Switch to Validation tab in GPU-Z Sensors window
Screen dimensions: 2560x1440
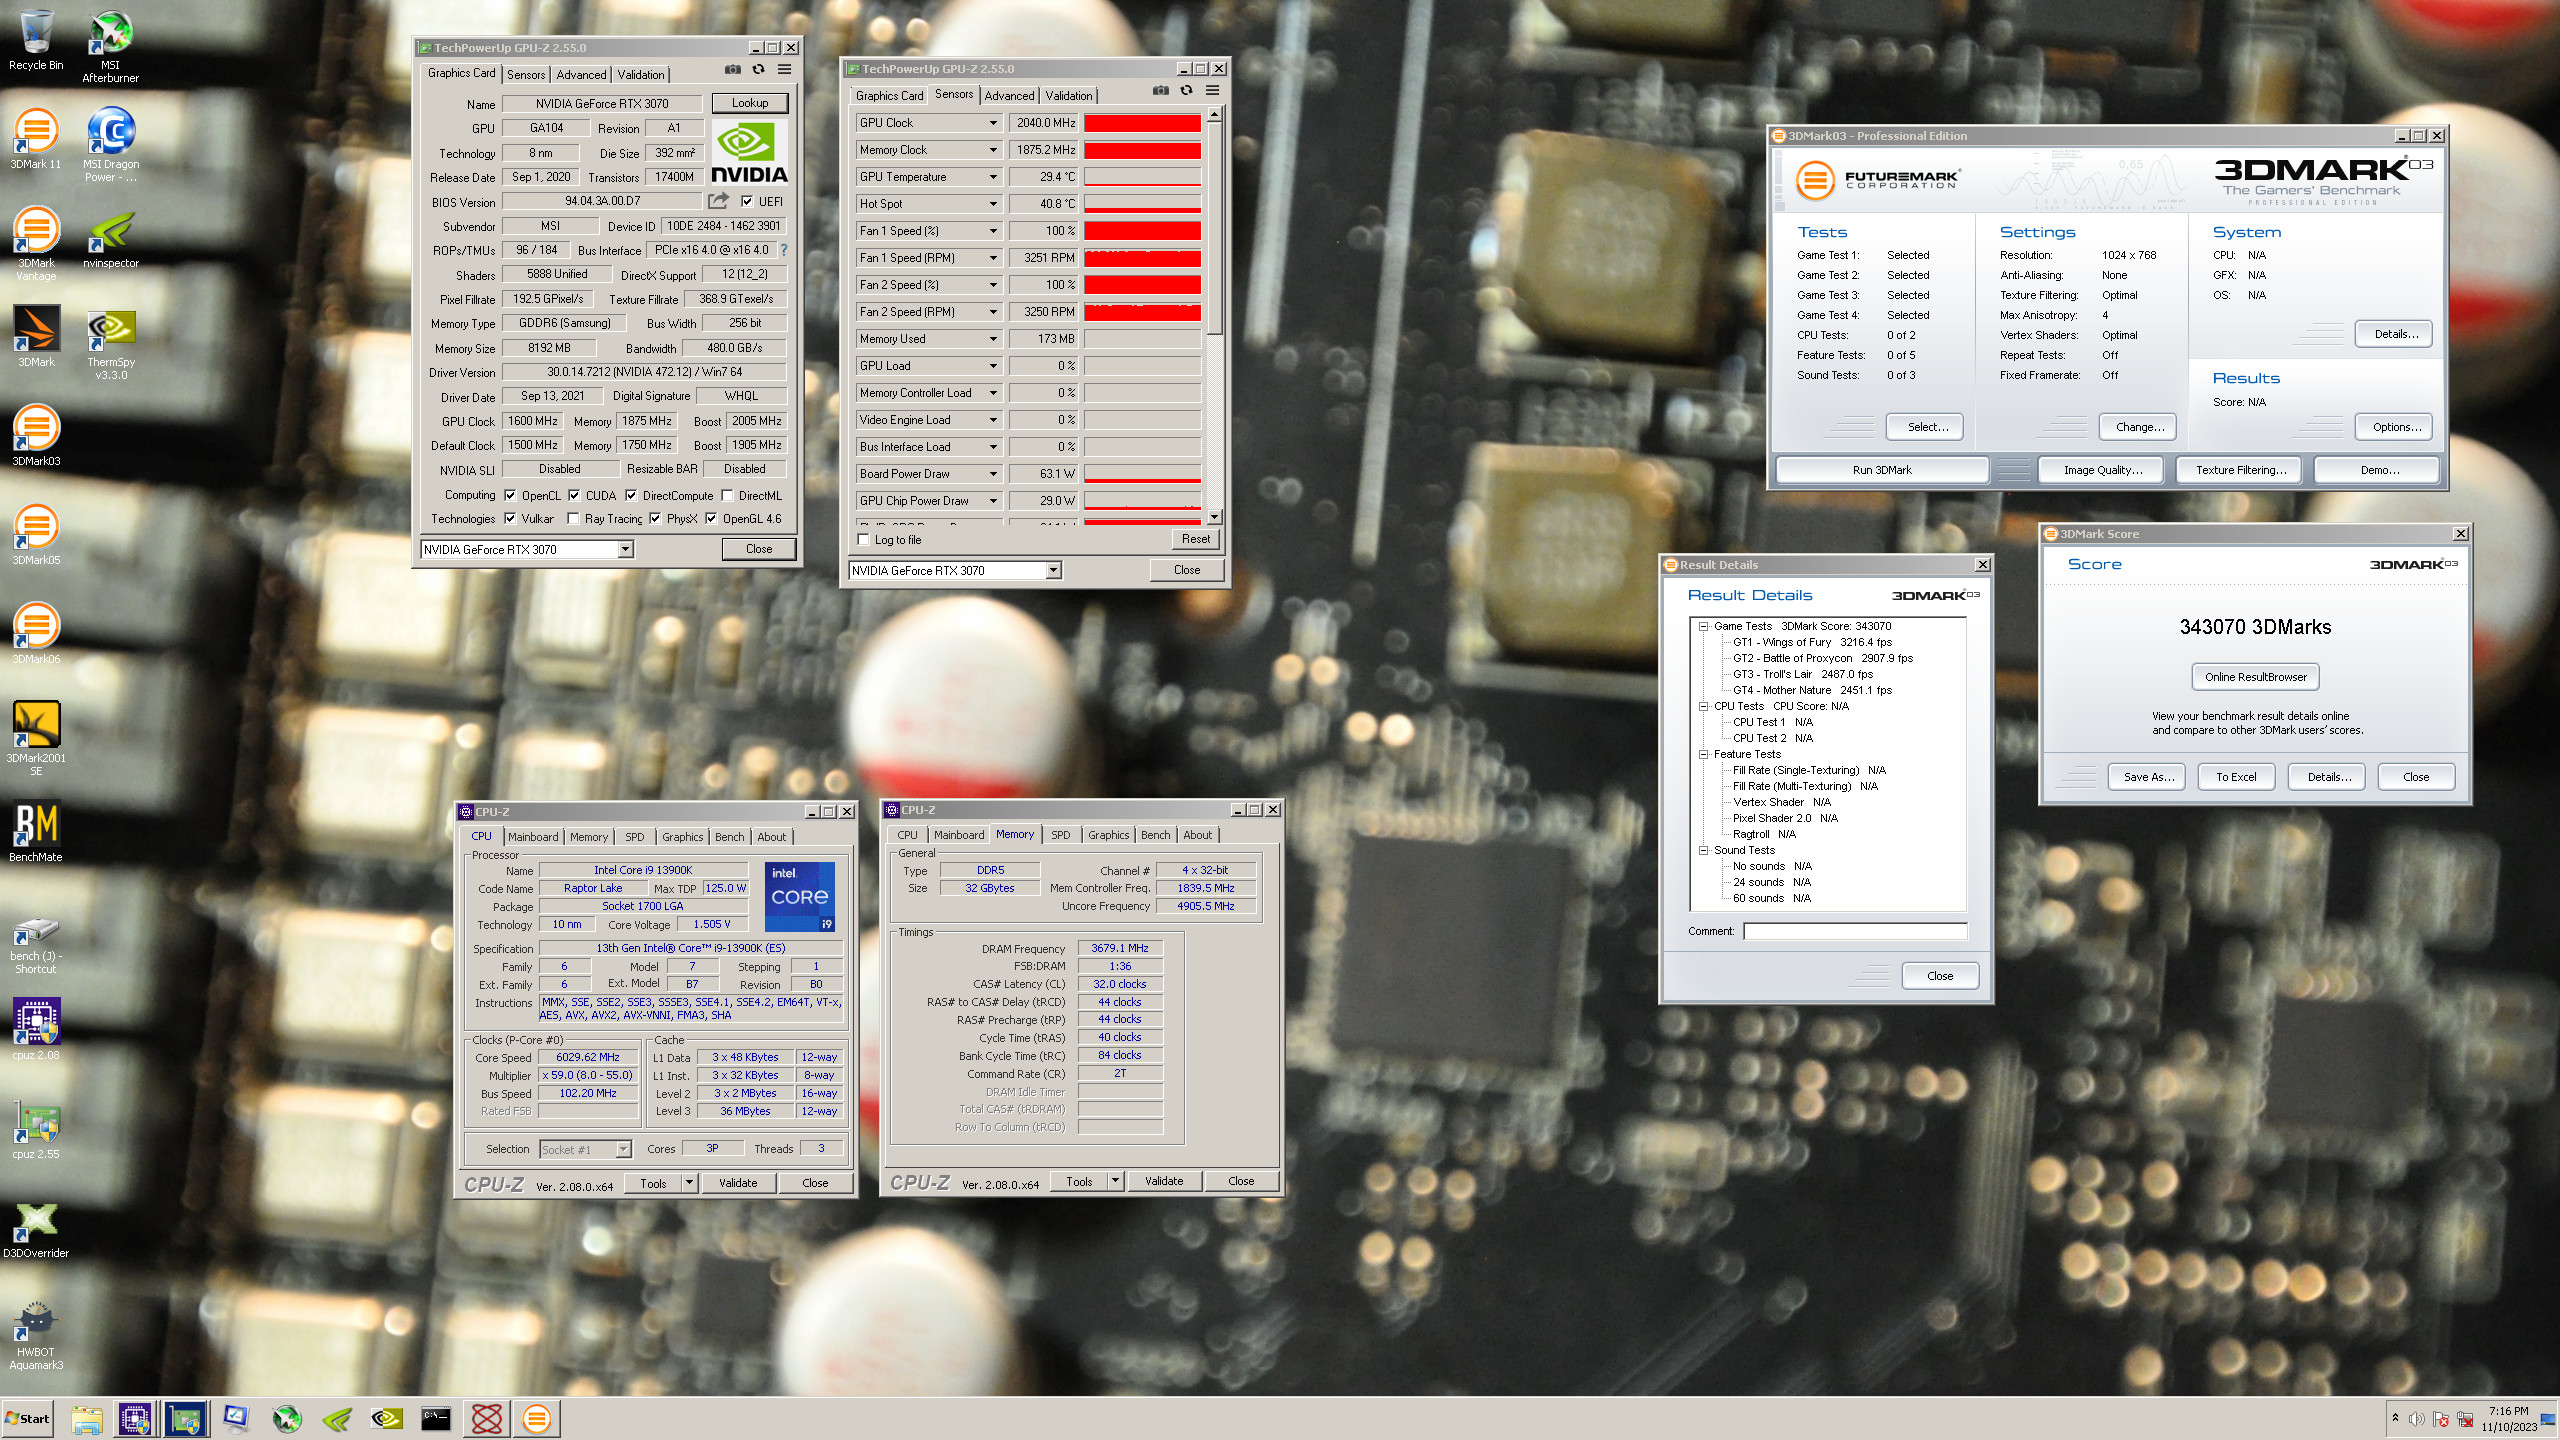click(x=1069, y=96)
